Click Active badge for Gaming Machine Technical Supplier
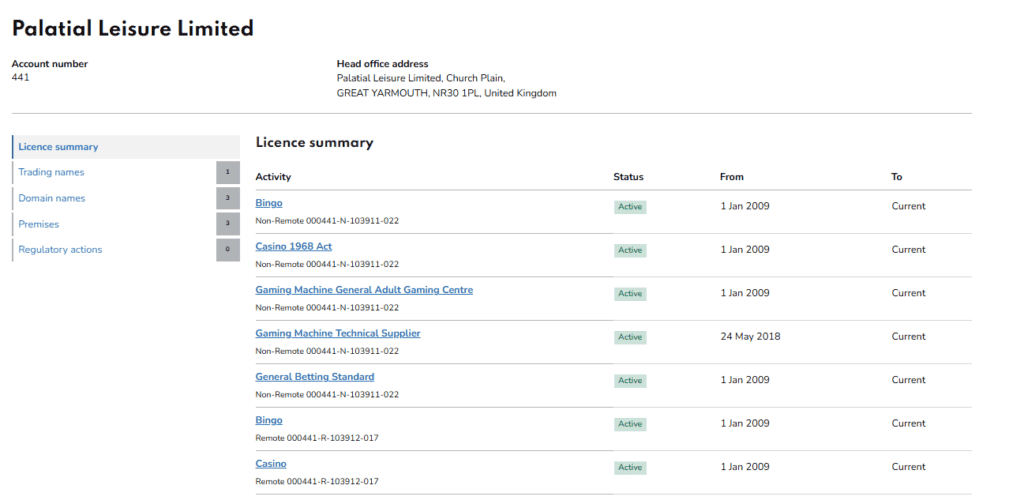The width and height of the screenshot is (1024, 504). click(x=630, y=337)
